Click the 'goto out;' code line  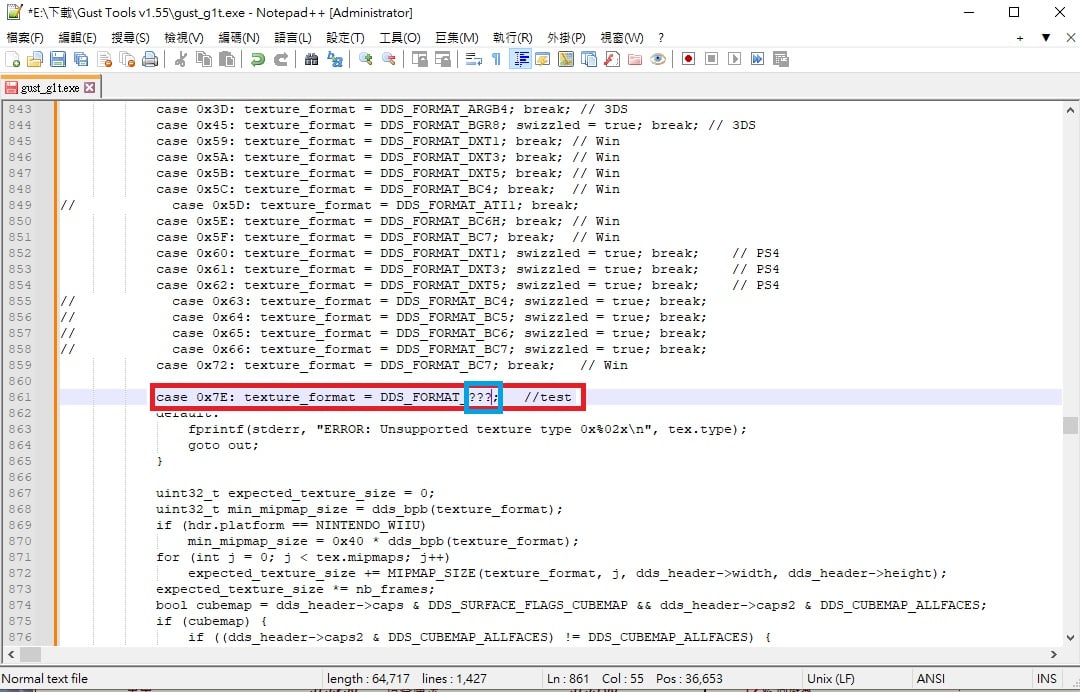coord(223,445)
